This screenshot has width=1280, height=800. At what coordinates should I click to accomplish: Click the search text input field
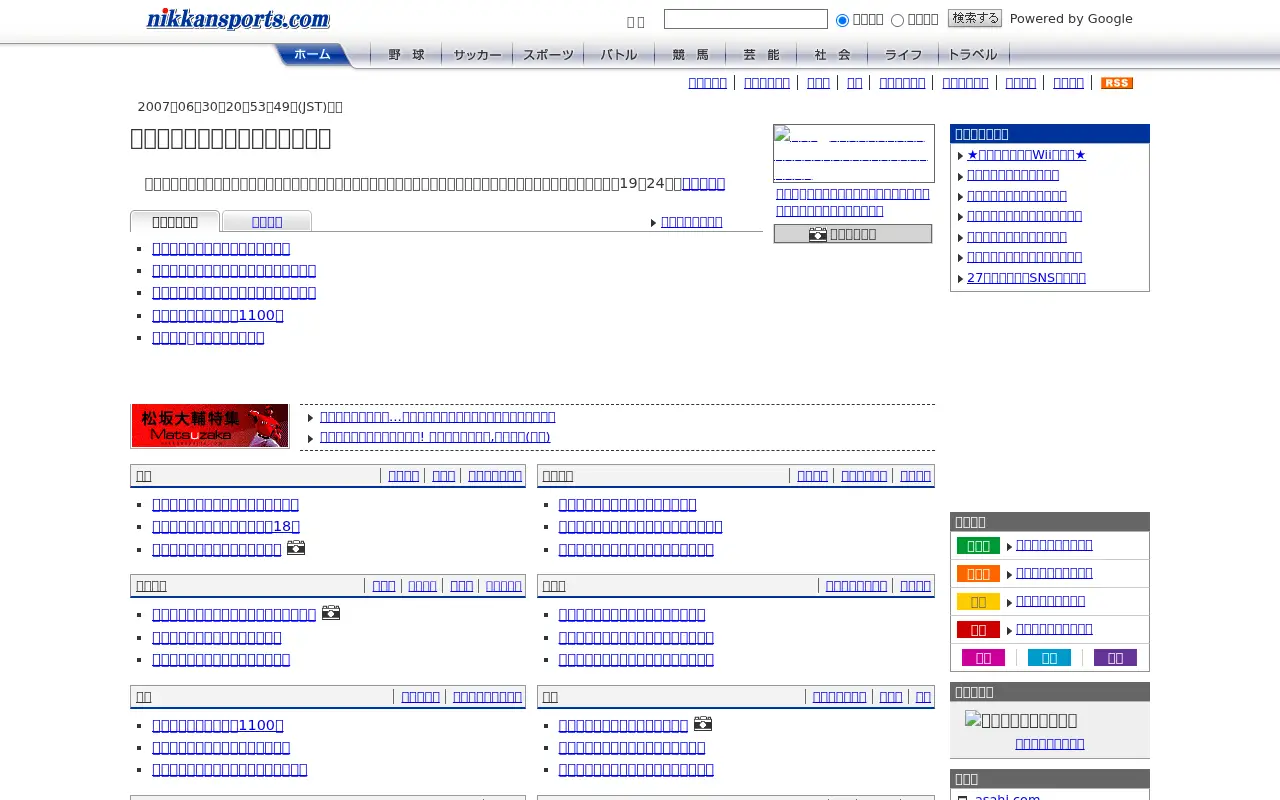coord(746,19)
